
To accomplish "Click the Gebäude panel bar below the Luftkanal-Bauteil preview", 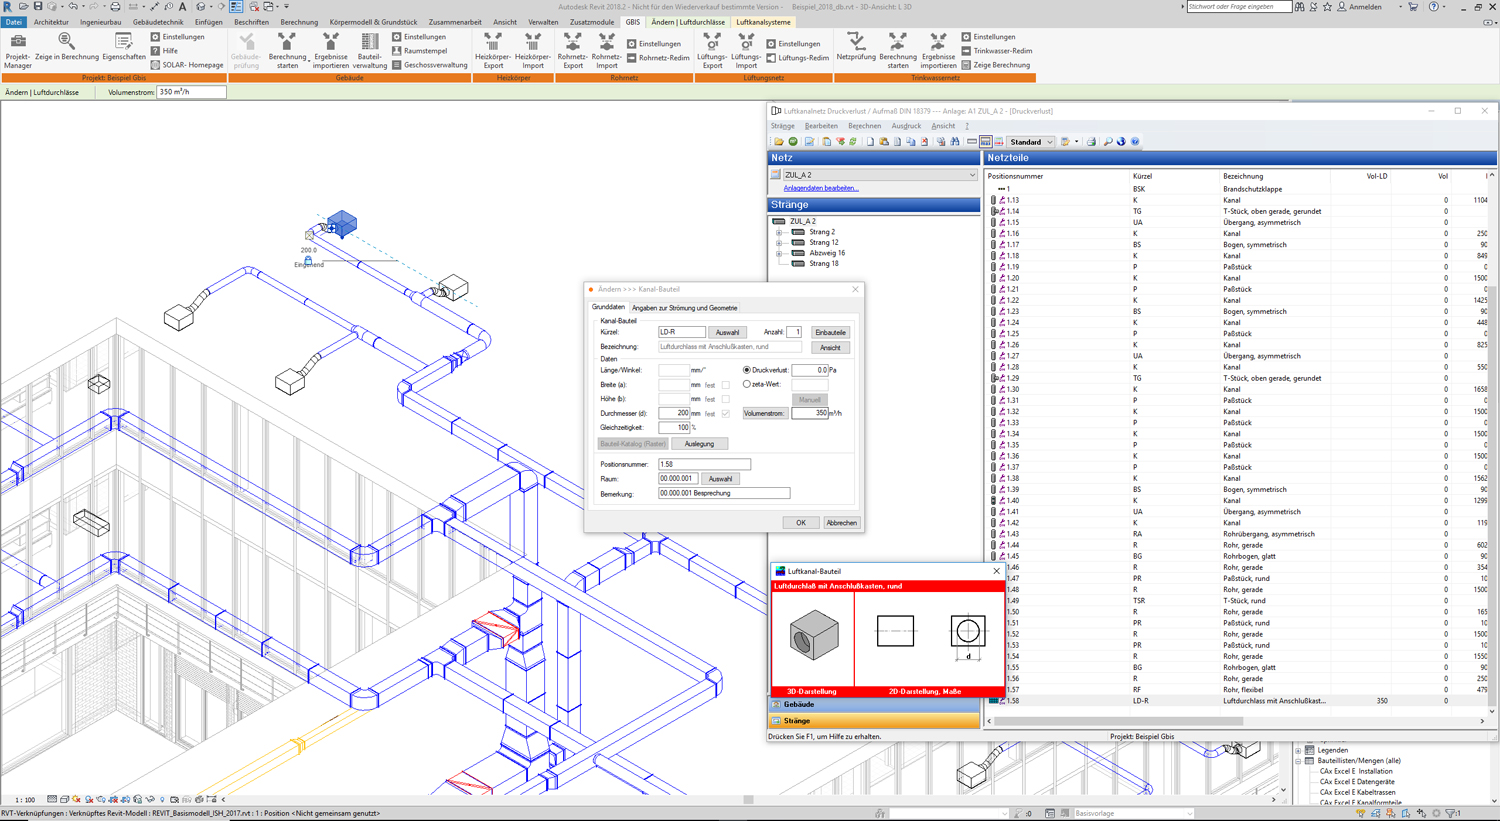I will tap(874, 705).
